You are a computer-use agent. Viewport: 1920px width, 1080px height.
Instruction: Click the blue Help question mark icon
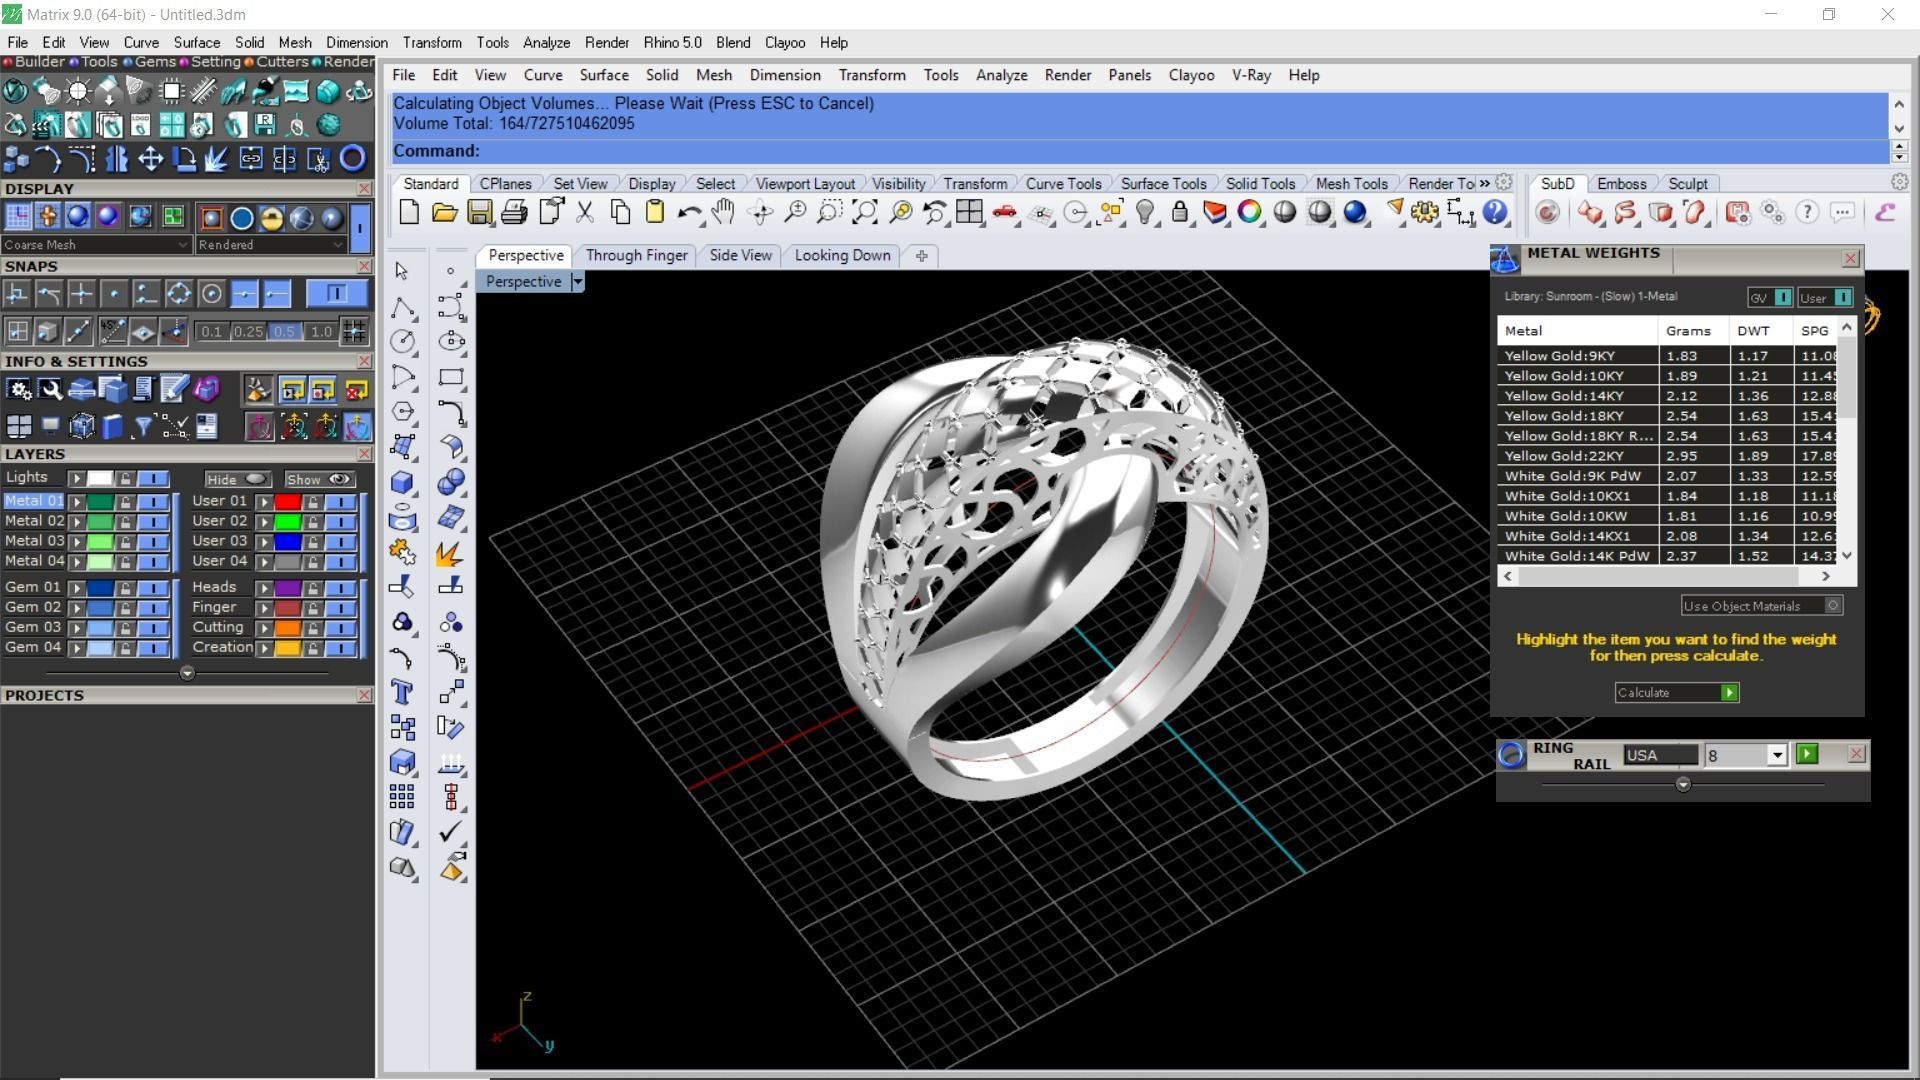click(1495, 212)
